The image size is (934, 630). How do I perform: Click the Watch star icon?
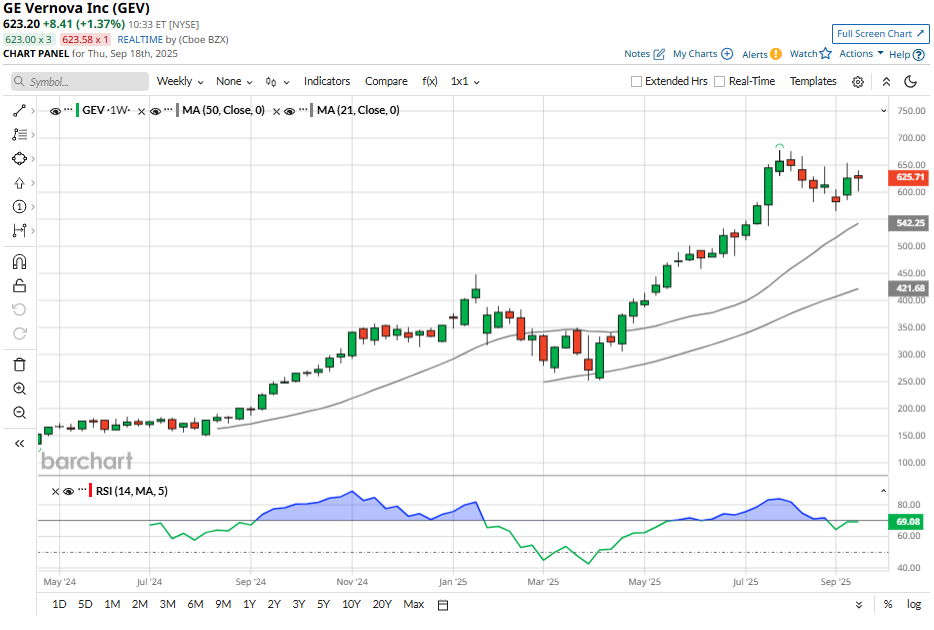click(825, 54)
